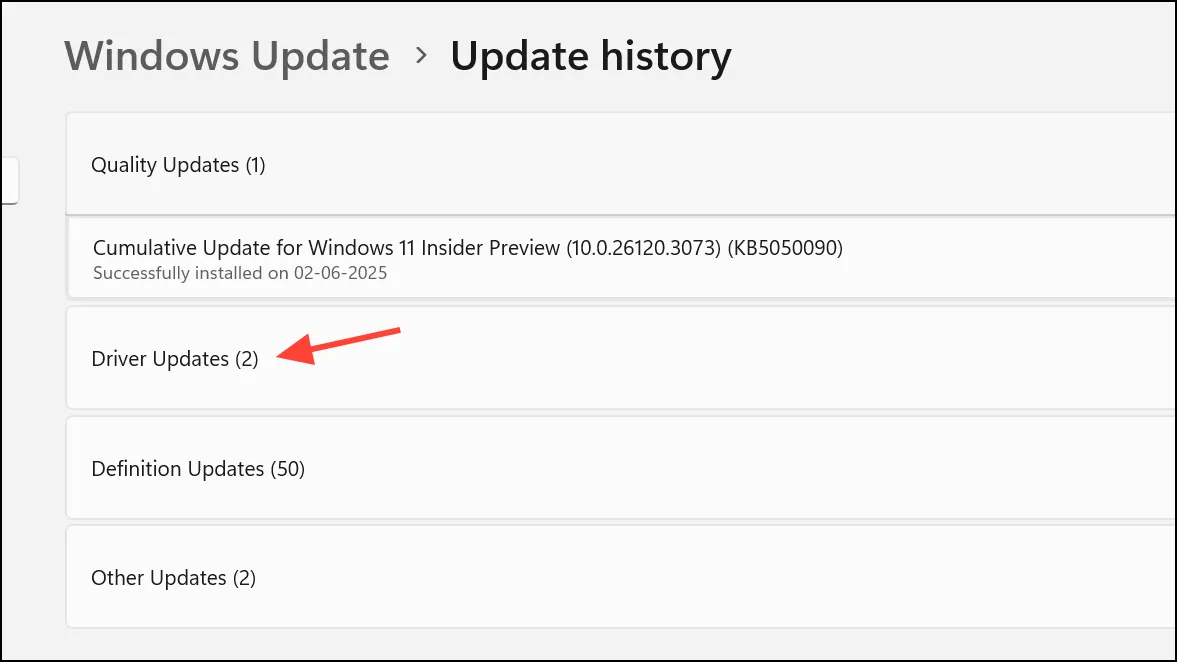The image size is (1177, 662).
Task: Open the Cumulative Update KB5050090 entry
Action: tap(622, 258)
